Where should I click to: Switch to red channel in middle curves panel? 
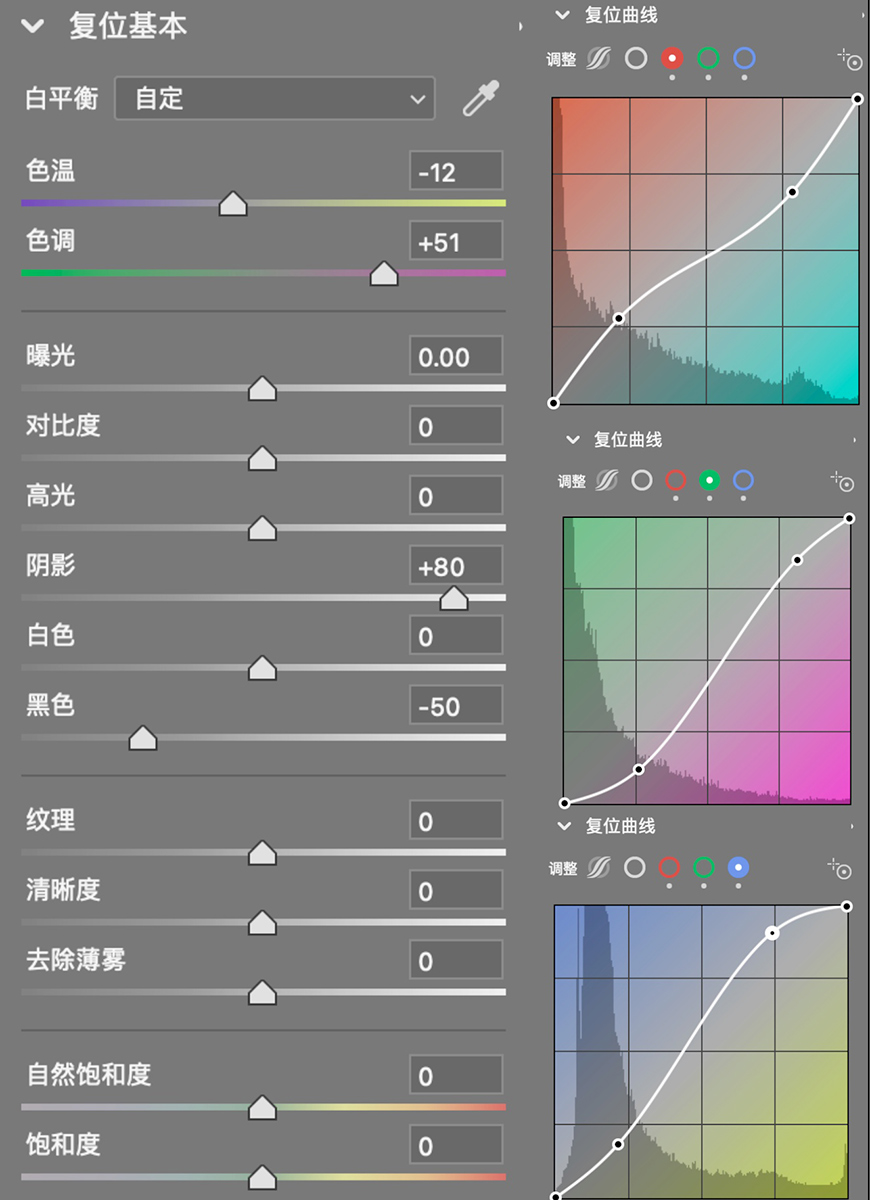tap(672, 481)
